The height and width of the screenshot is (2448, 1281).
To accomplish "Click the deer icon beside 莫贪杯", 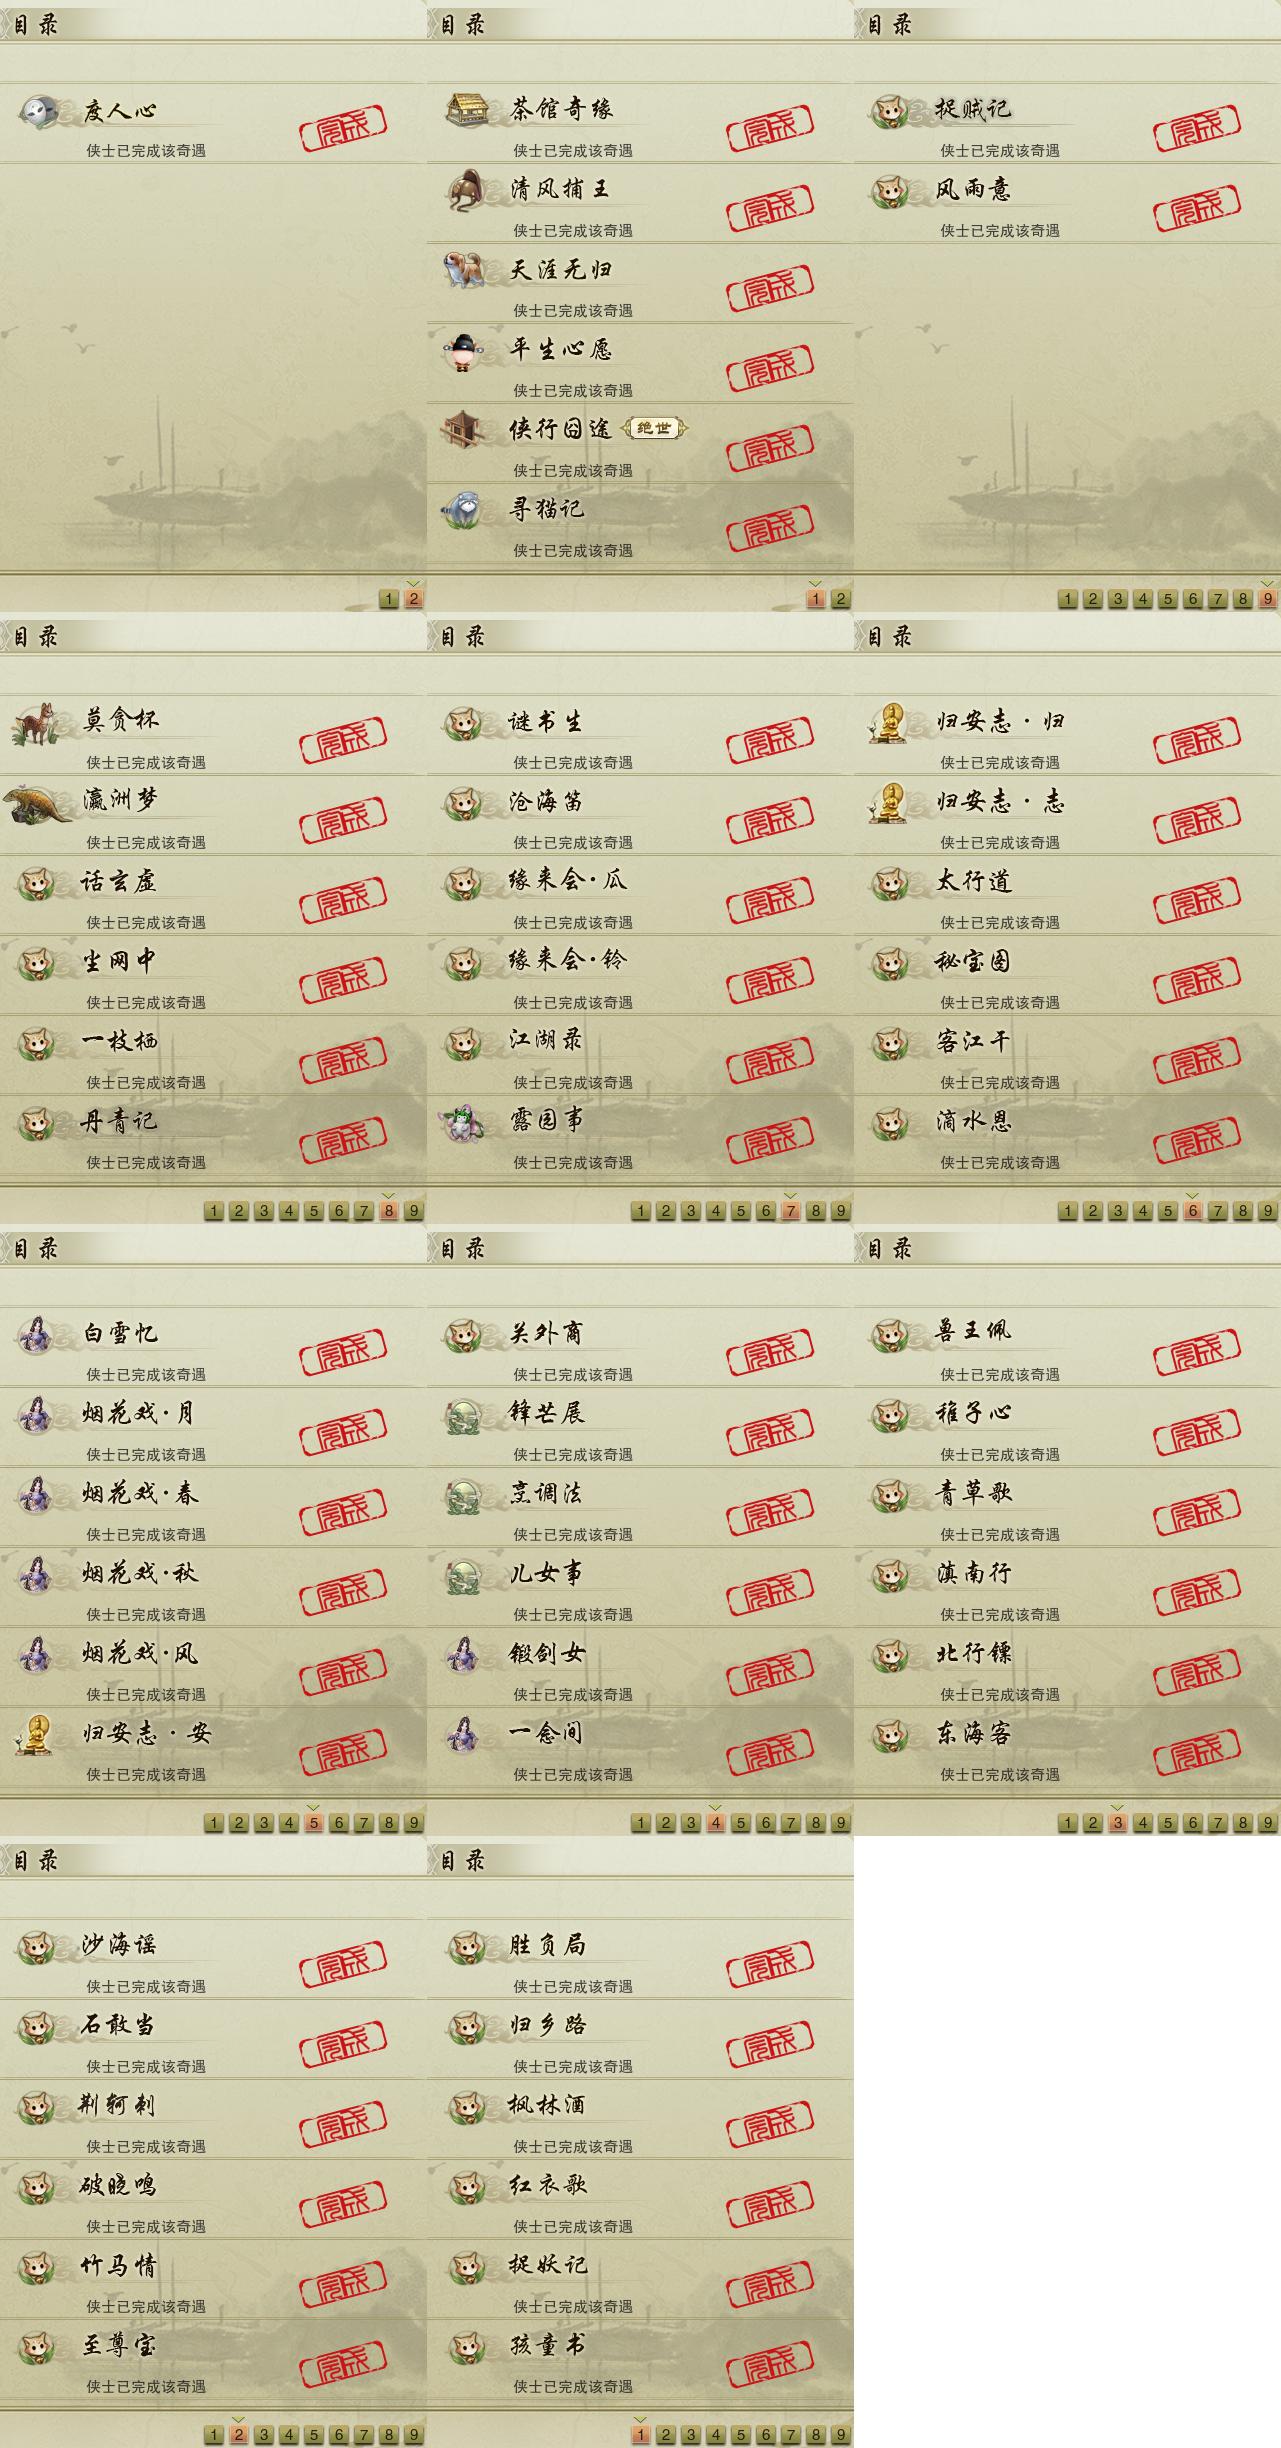I will click(x=36, y=722).
